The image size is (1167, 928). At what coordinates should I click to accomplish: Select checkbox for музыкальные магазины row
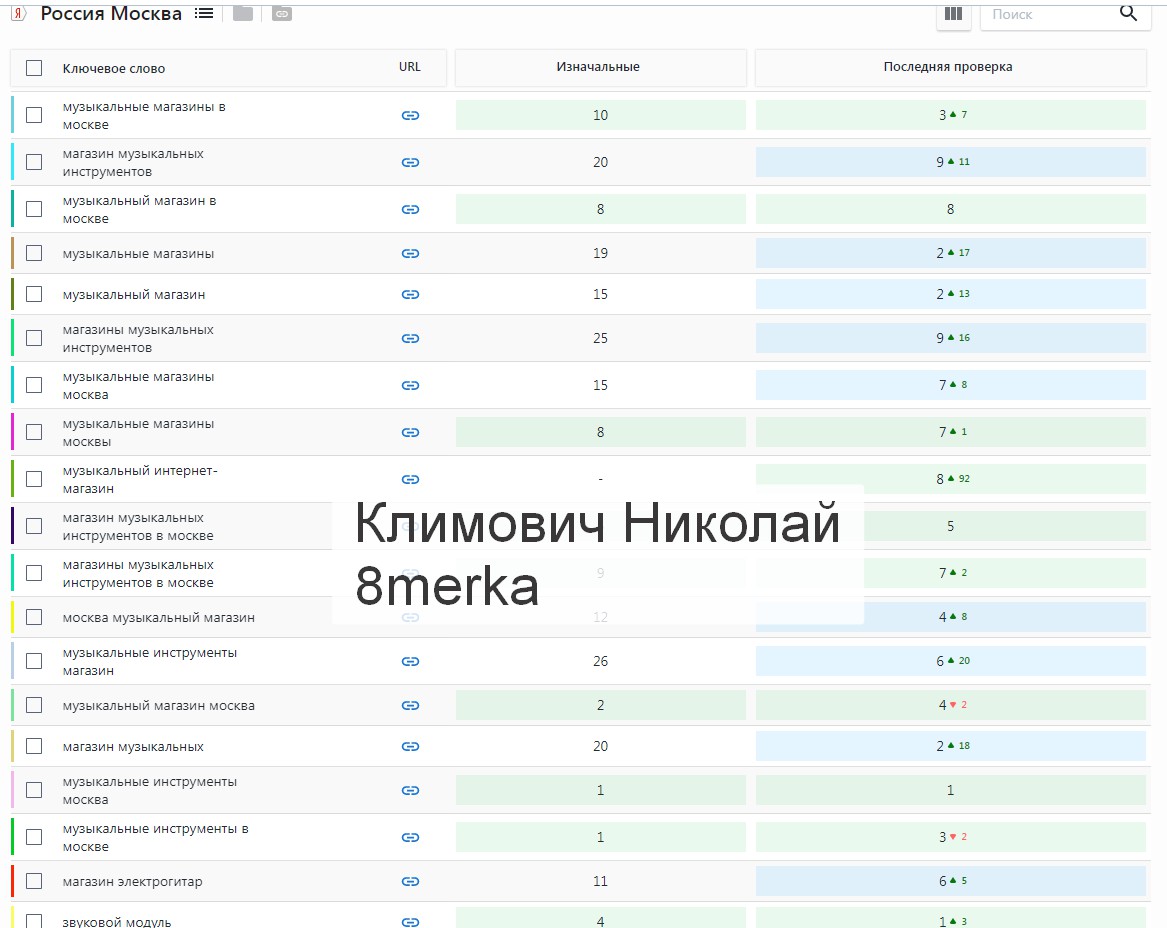click(34, 253)
